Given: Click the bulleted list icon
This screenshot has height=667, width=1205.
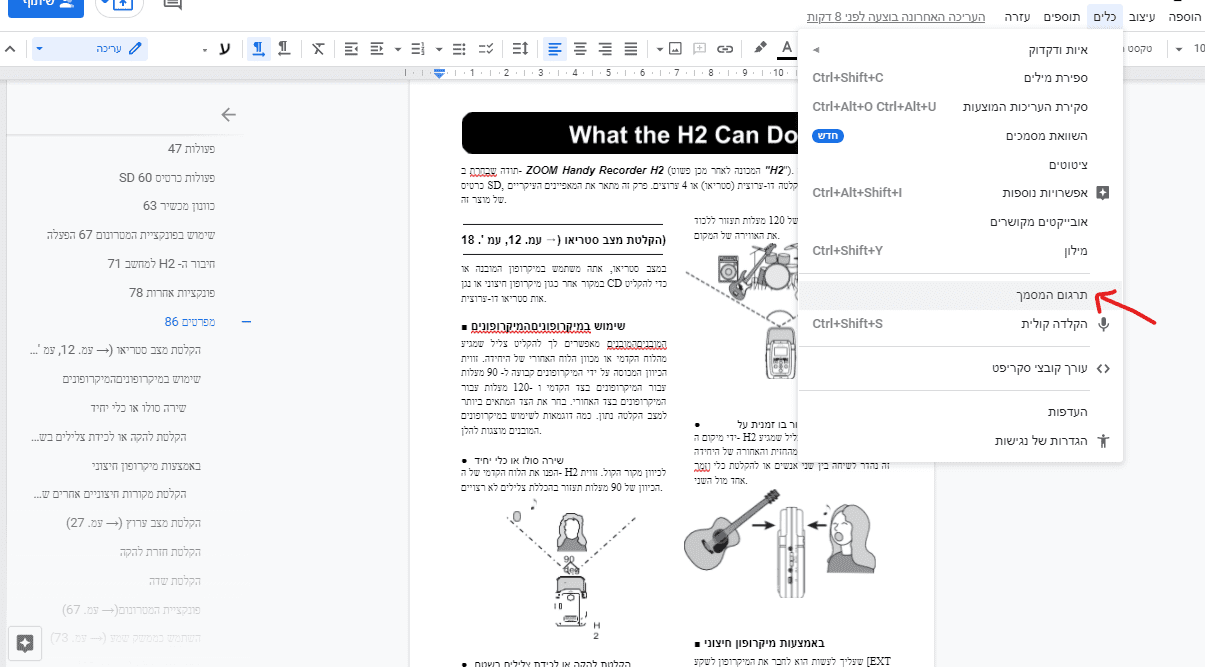Looking at the screenshot, I should [459, 48].
